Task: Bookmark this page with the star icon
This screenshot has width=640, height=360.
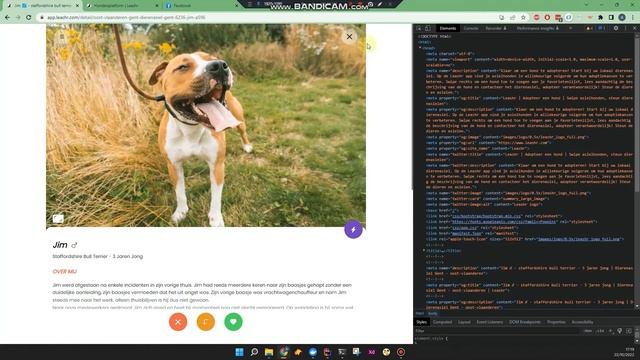Action: pos(523,18)
